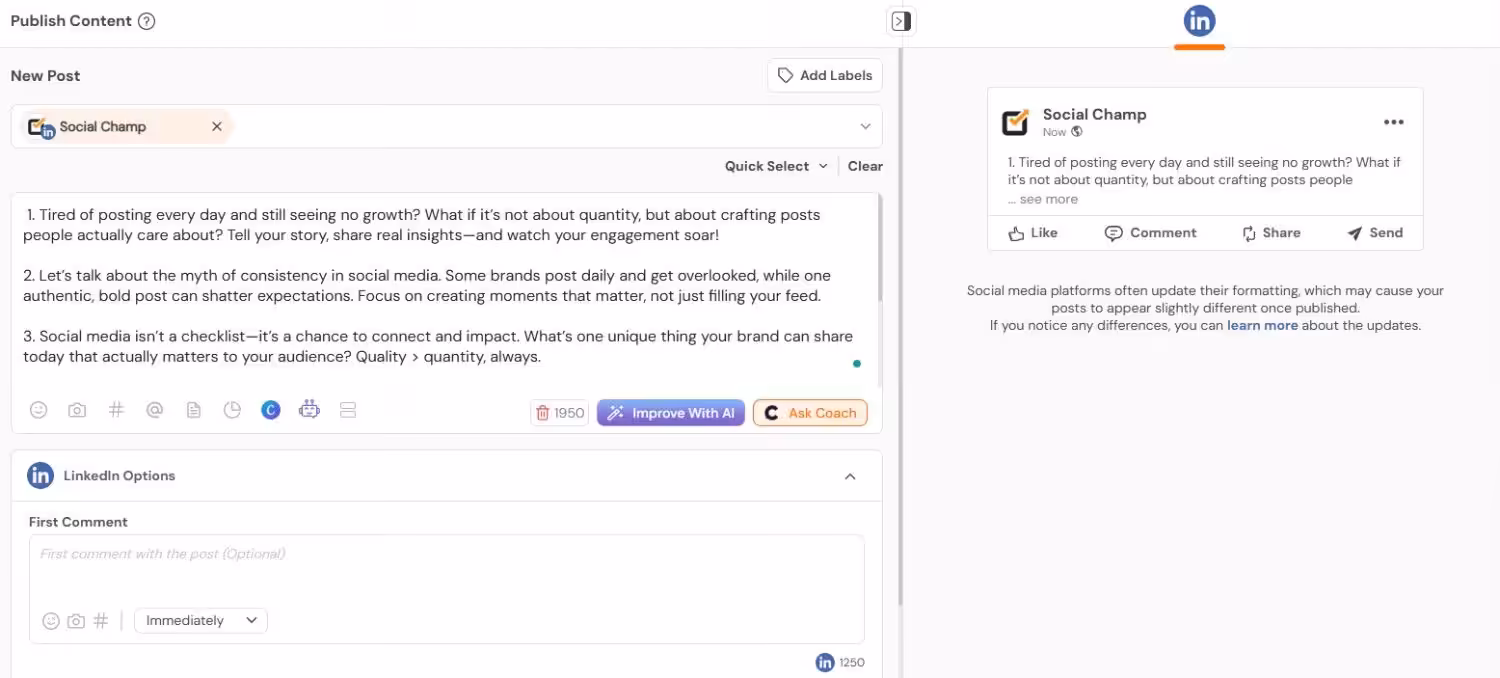
Task: Click the LinkedIn icon beside 1250 counter
Action: coord(825,662)
